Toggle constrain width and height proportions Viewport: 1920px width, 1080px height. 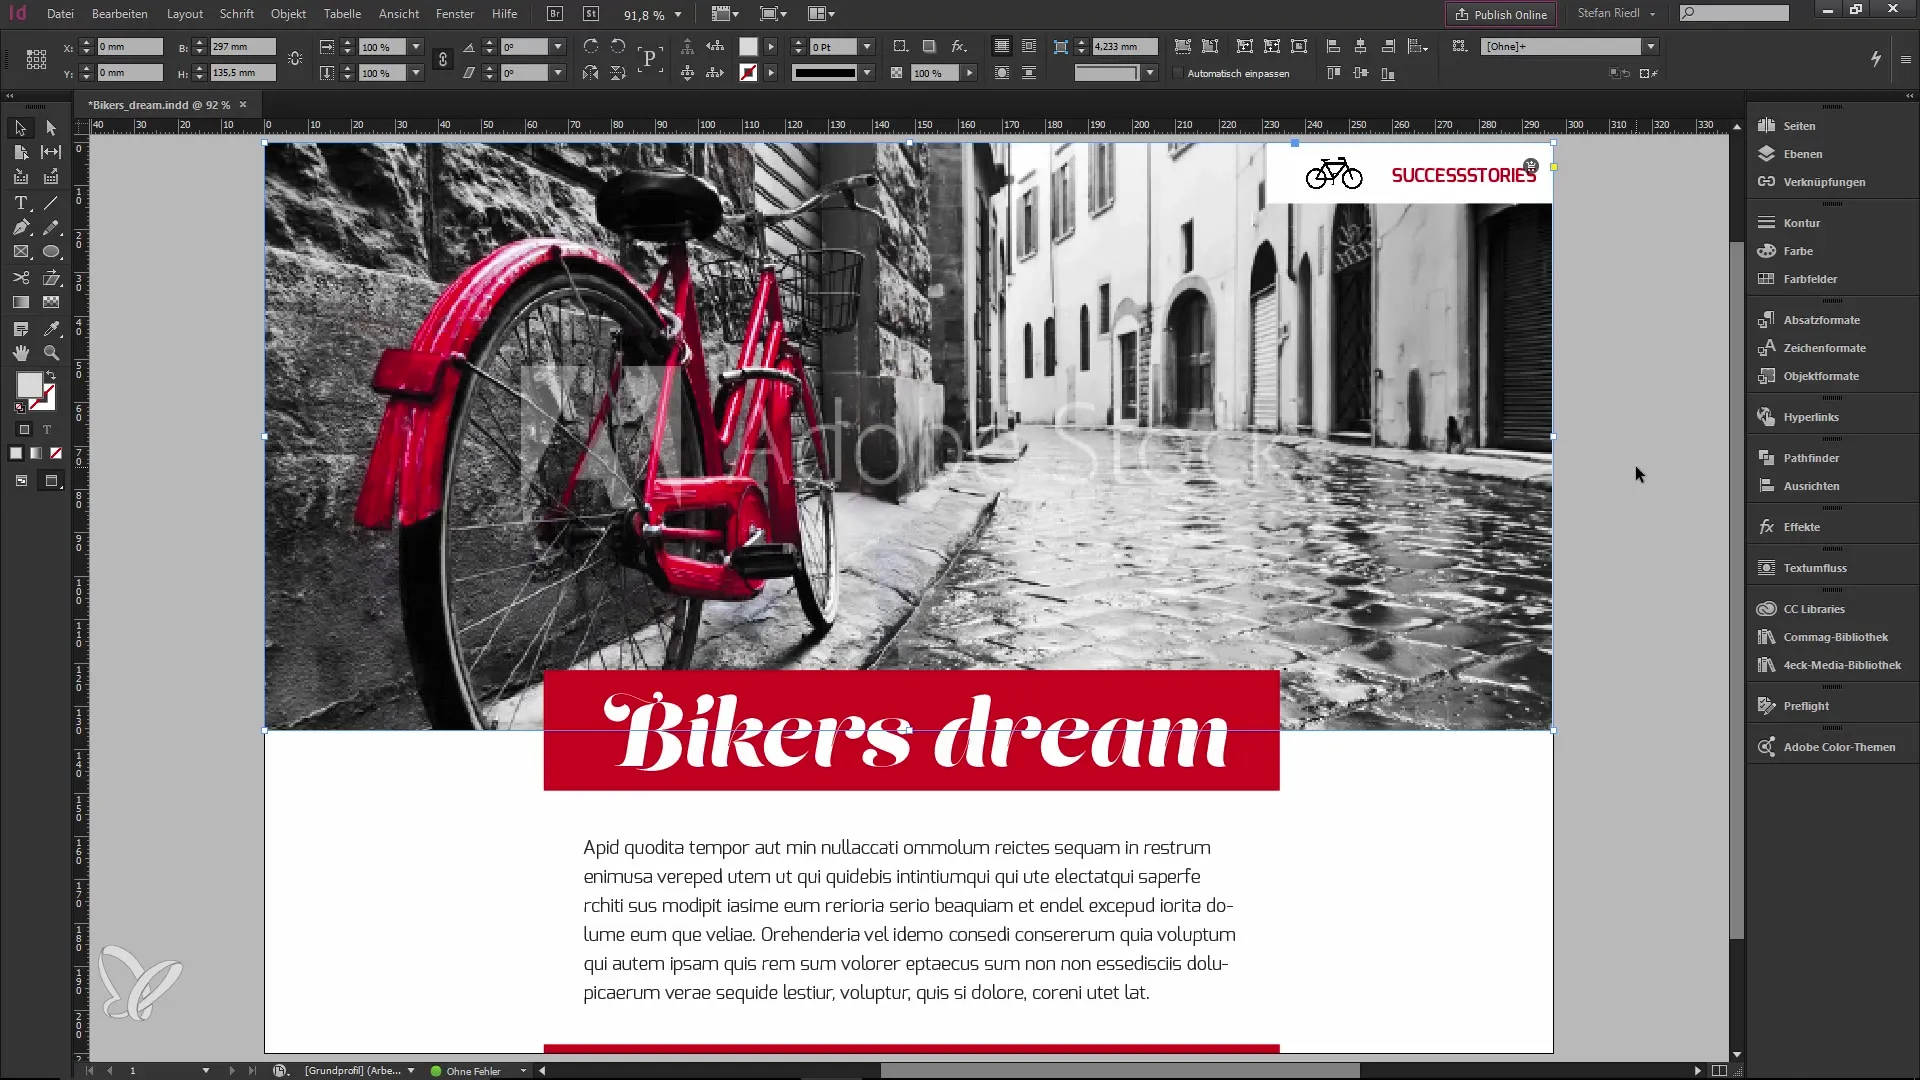(x=295, y=60)
